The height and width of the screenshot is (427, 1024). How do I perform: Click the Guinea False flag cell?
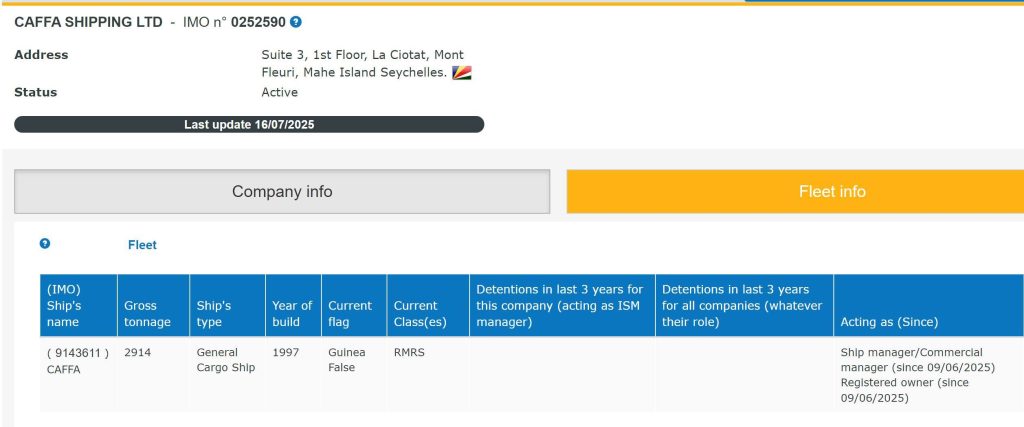(x=347, y=360)
